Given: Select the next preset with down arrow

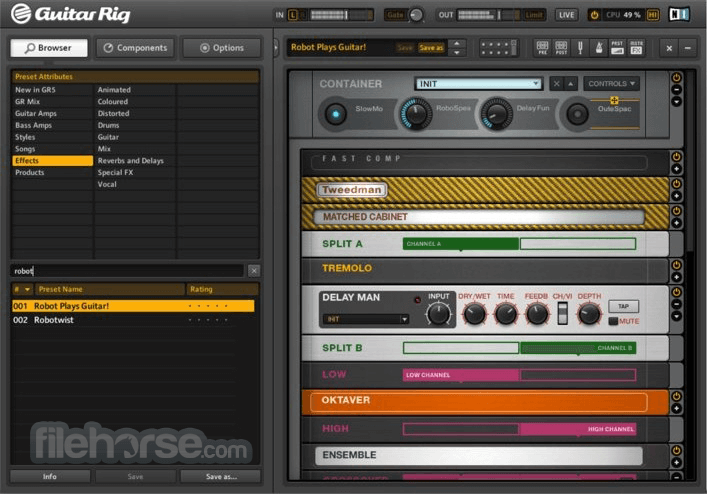Looking at the screenshot, I should click(457, 52).
